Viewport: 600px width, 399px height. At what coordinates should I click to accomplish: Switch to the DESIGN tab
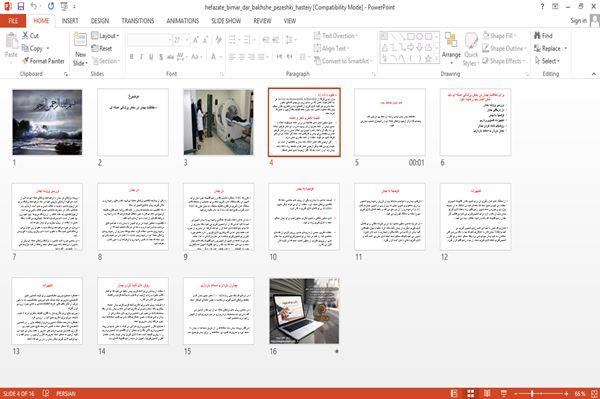(x=99, y=21)
